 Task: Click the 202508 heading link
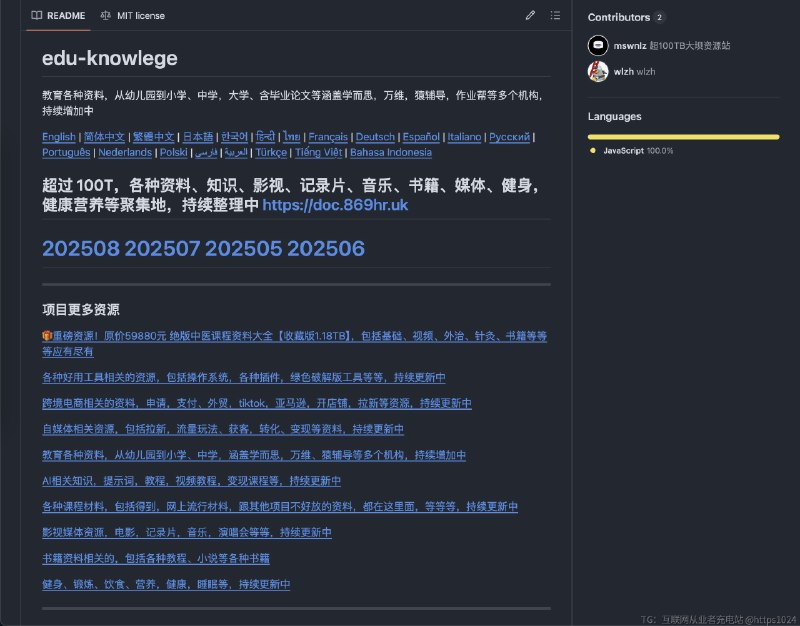click(x=81, y=248)
